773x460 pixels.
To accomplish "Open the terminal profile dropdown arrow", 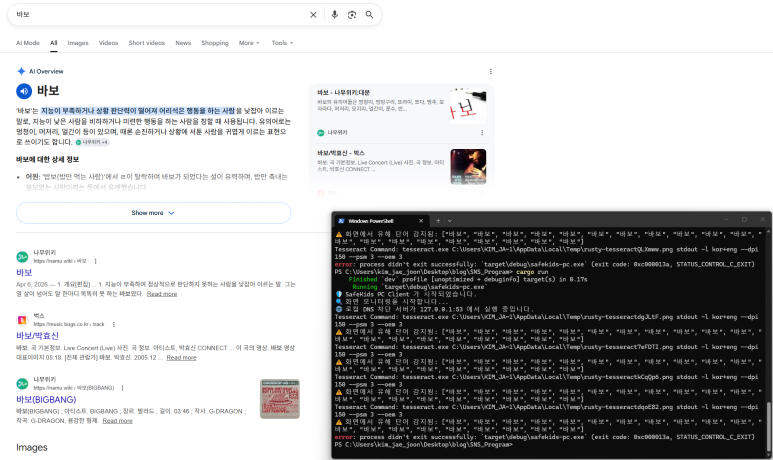I will click(450, 221).
